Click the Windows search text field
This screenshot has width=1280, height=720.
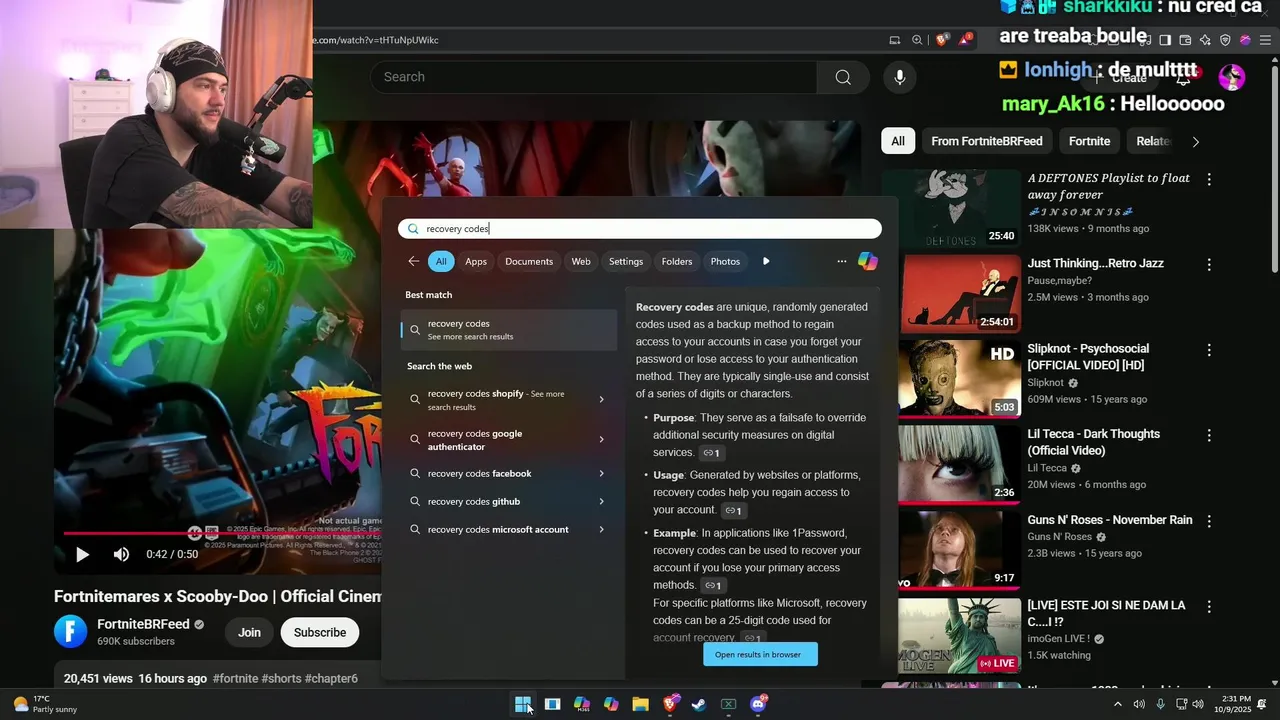(x=640, y=229)
